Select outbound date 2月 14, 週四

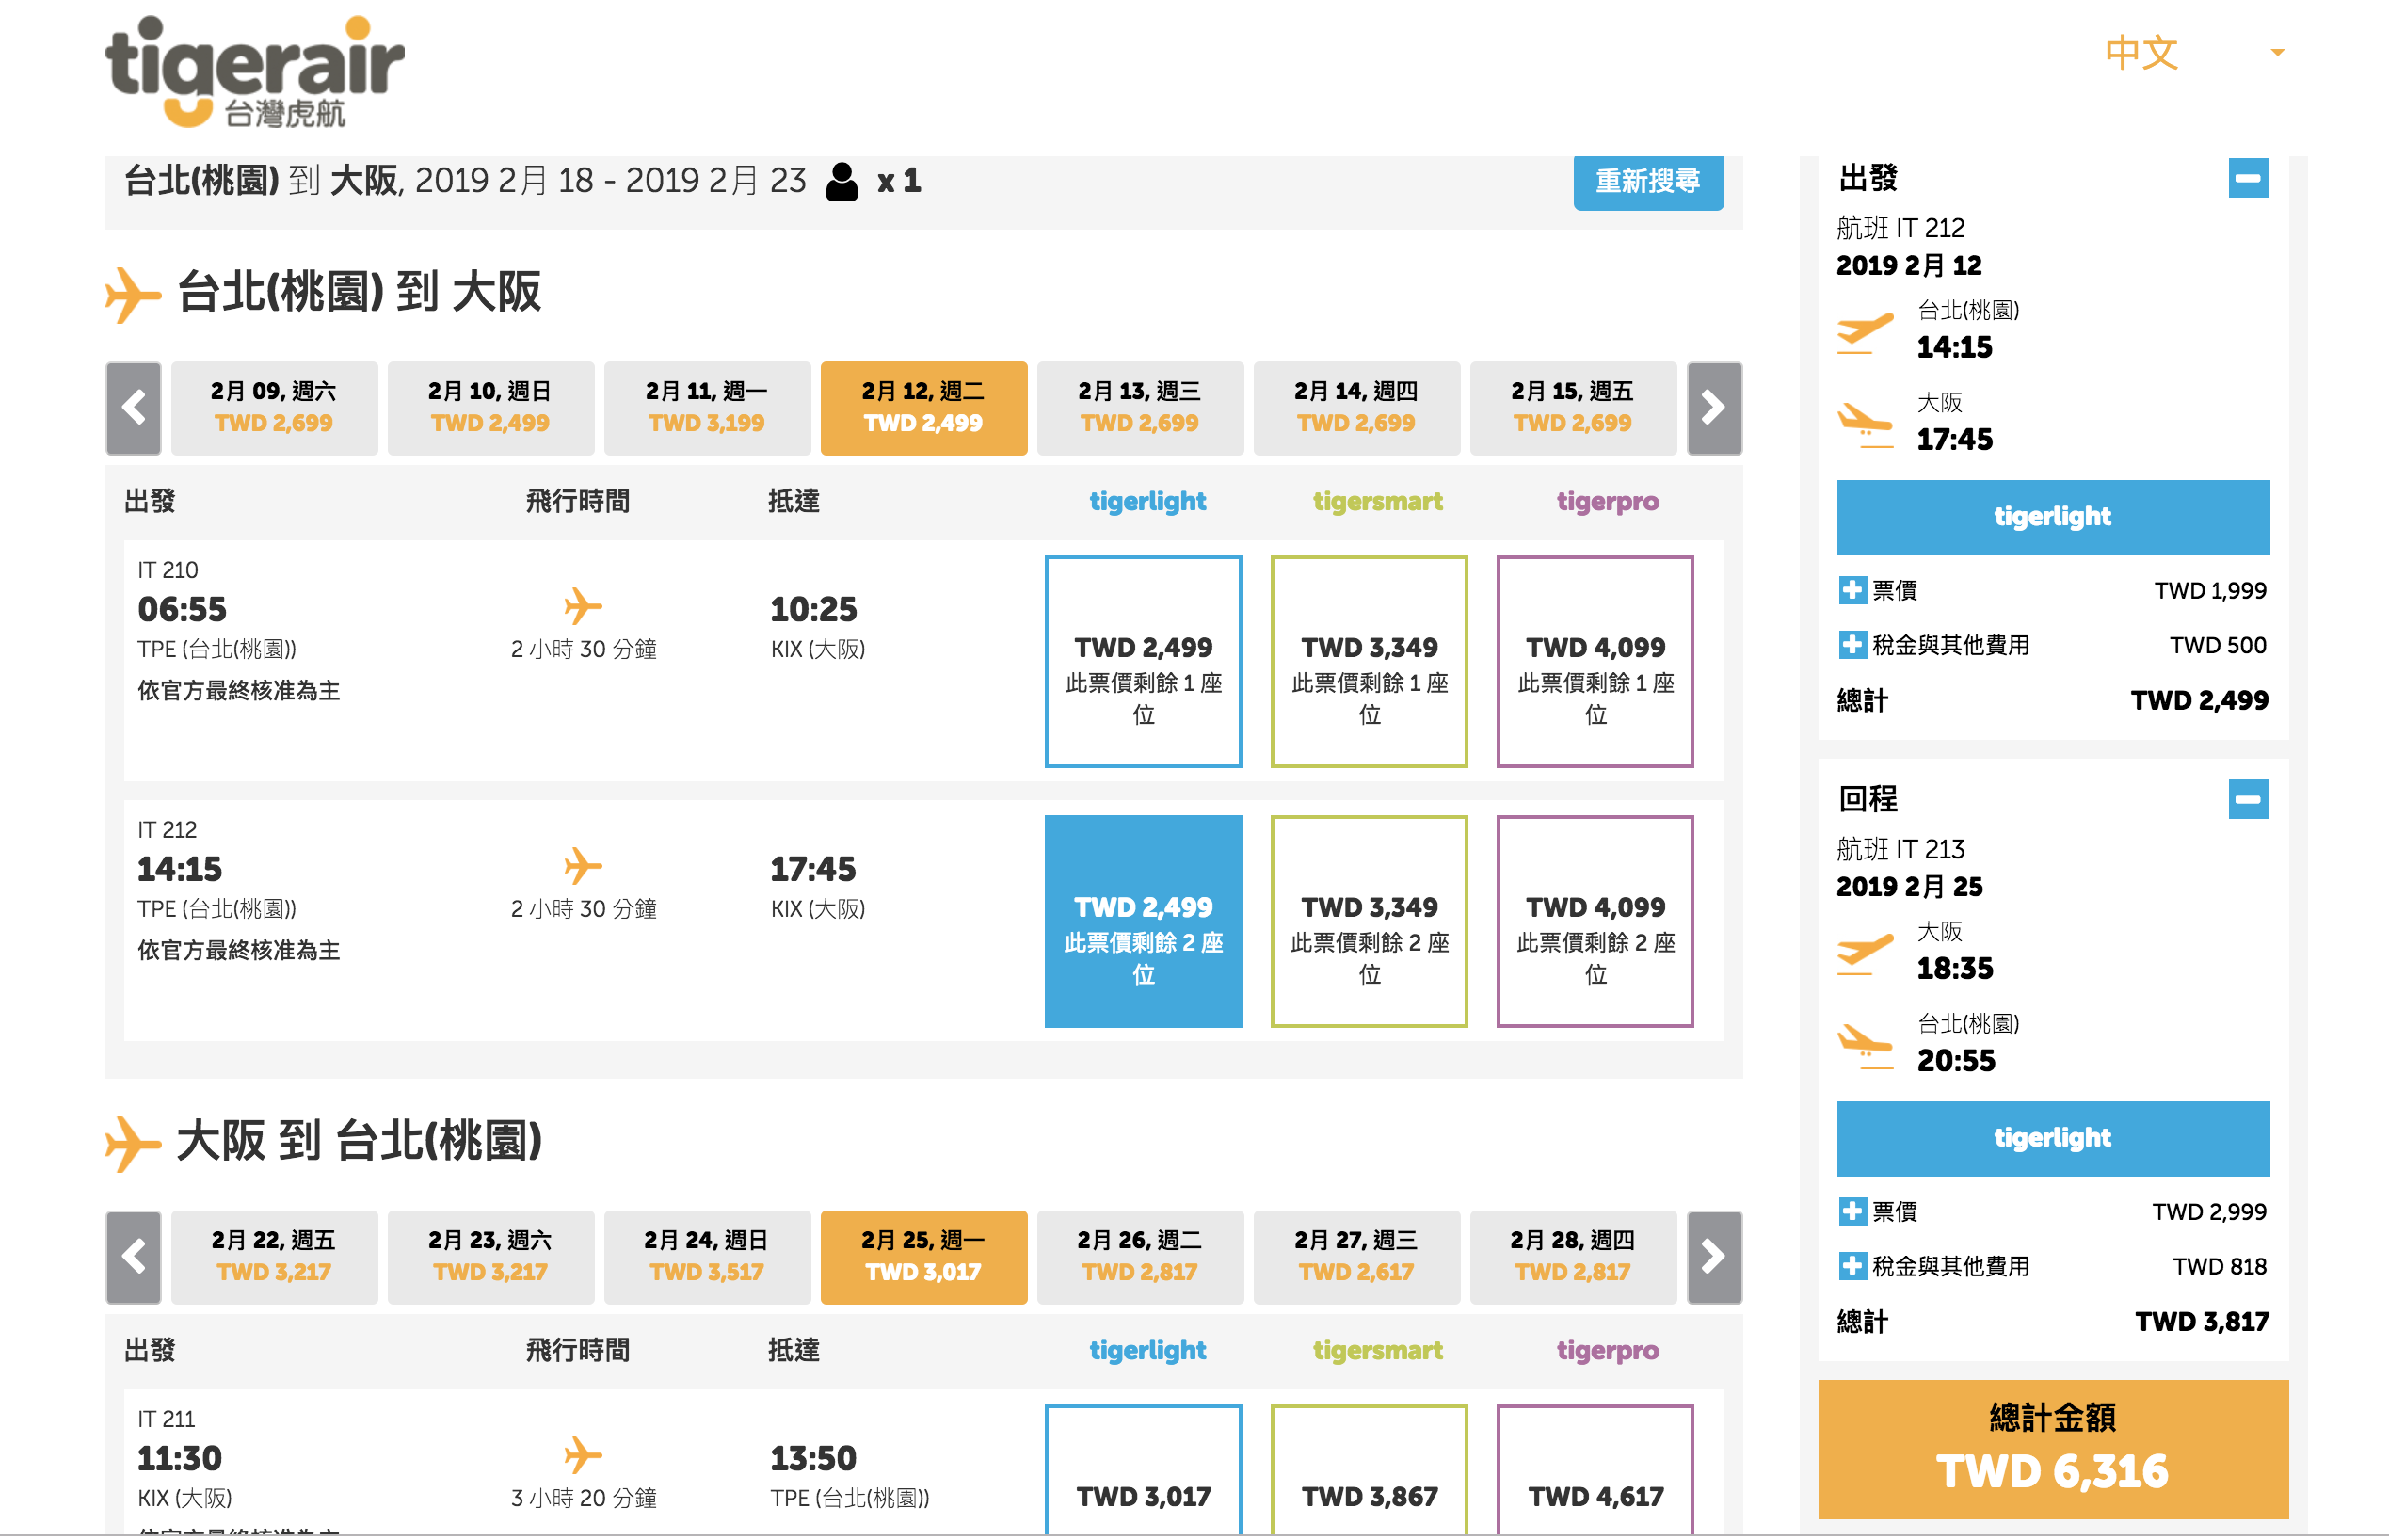point(1356,408)
